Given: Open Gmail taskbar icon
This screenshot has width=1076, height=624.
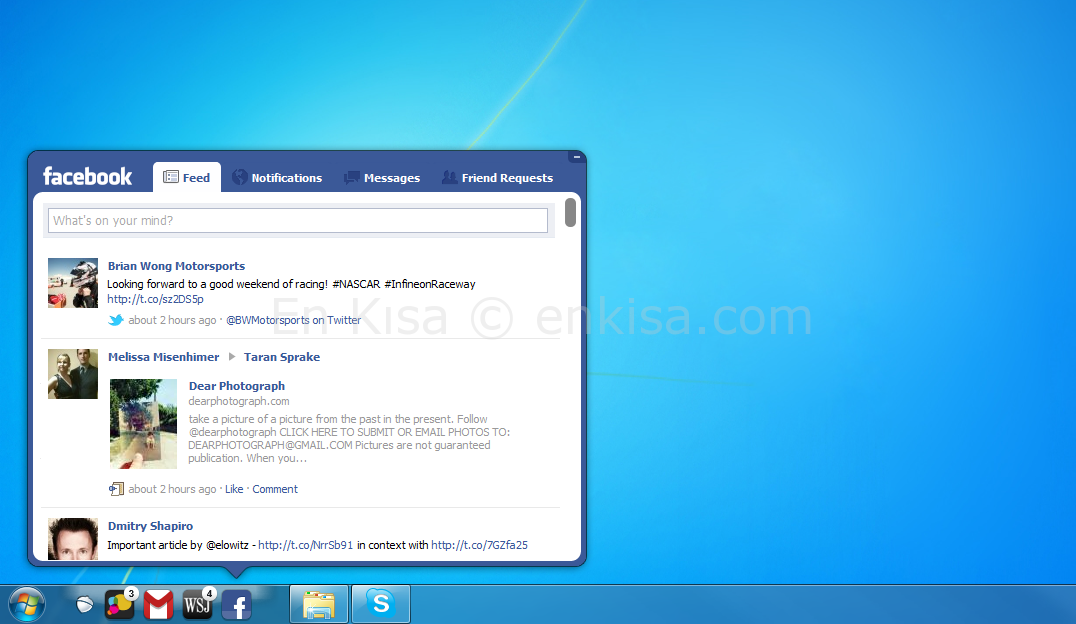Looking at the screenshot, I should click(x=159, y=605).
